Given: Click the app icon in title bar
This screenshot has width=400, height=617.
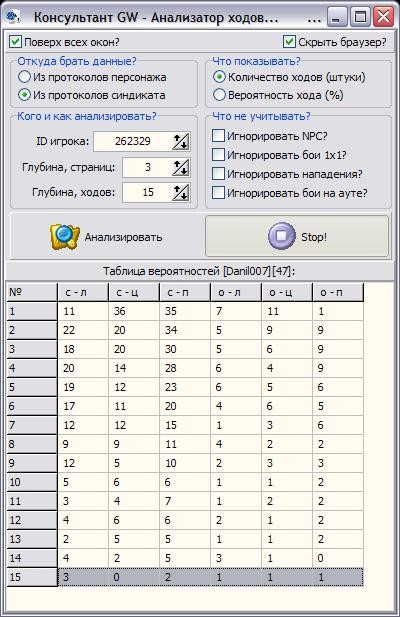Looking at the screenshot, I should click(x=13, y=17).
